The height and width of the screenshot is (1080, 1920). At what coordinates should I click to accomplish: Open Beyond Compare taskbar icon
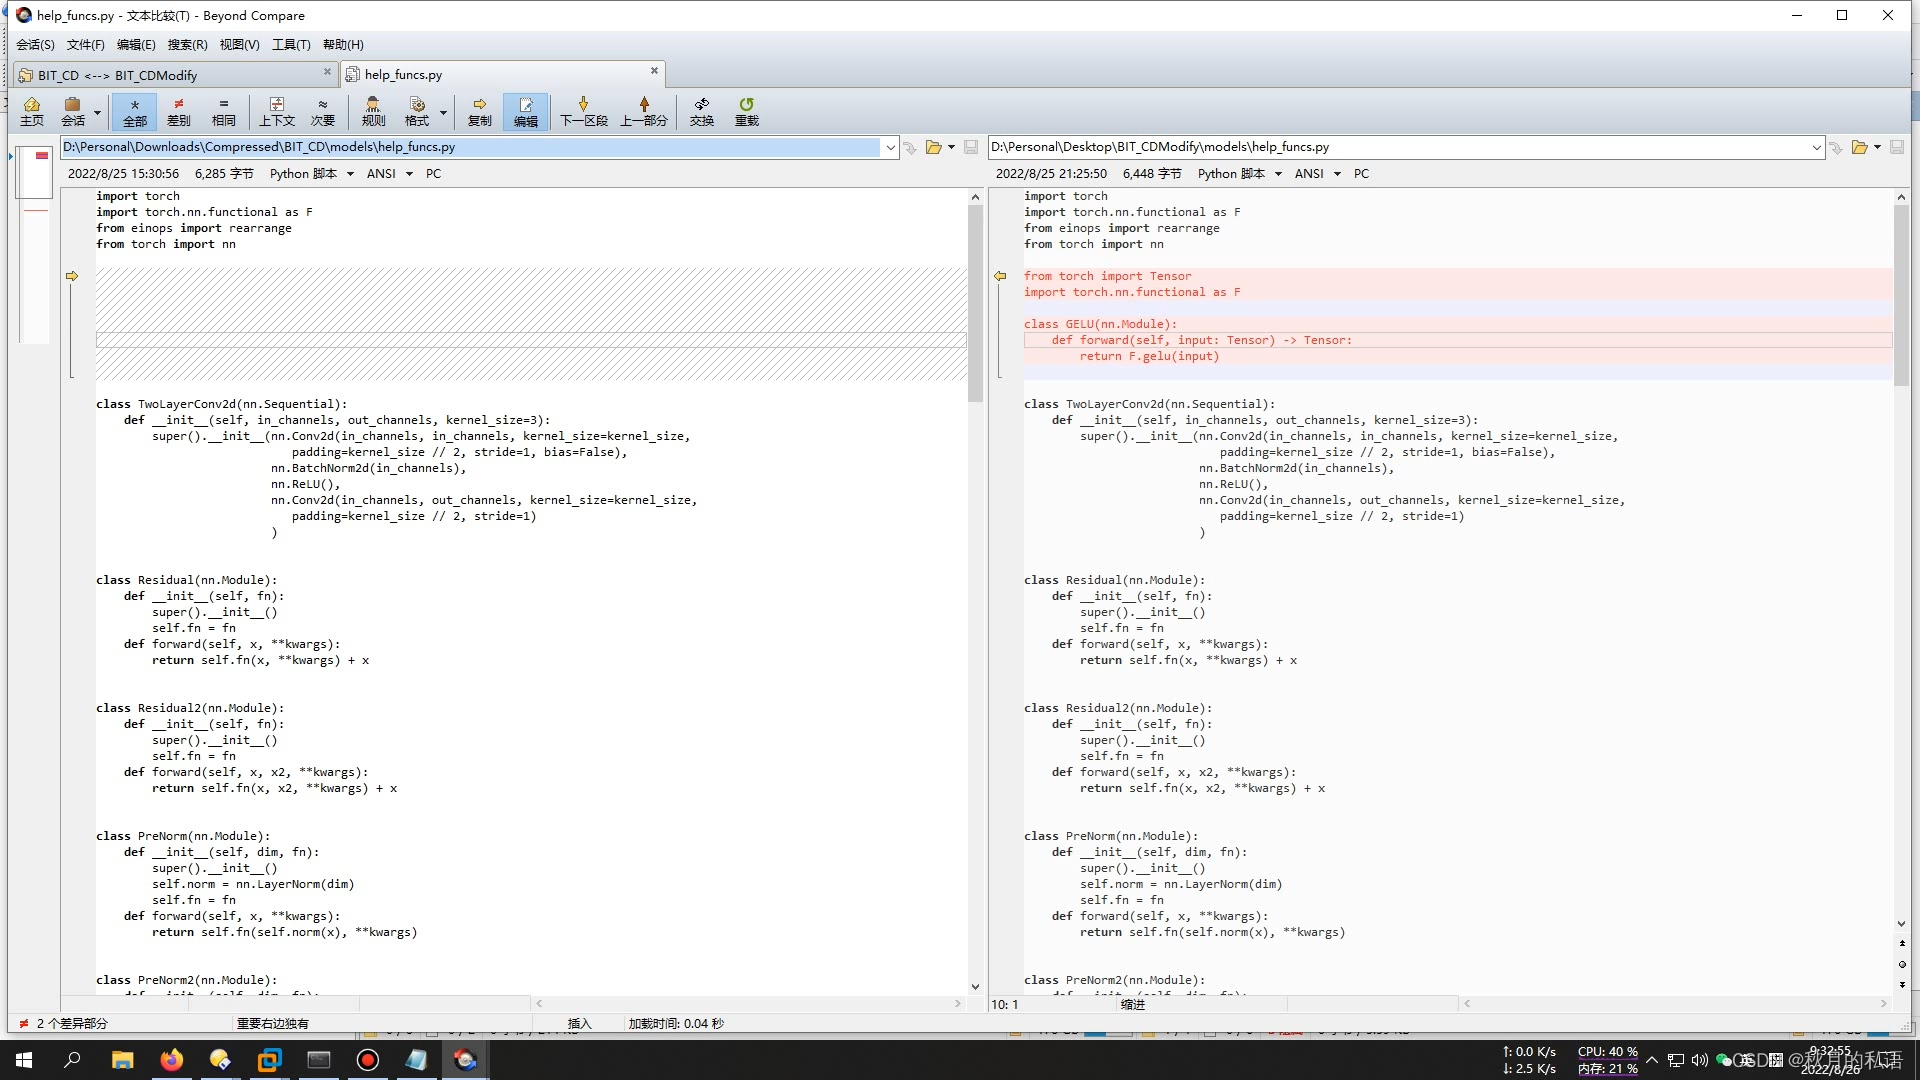pyautogui.click(x=465, y=1060)
